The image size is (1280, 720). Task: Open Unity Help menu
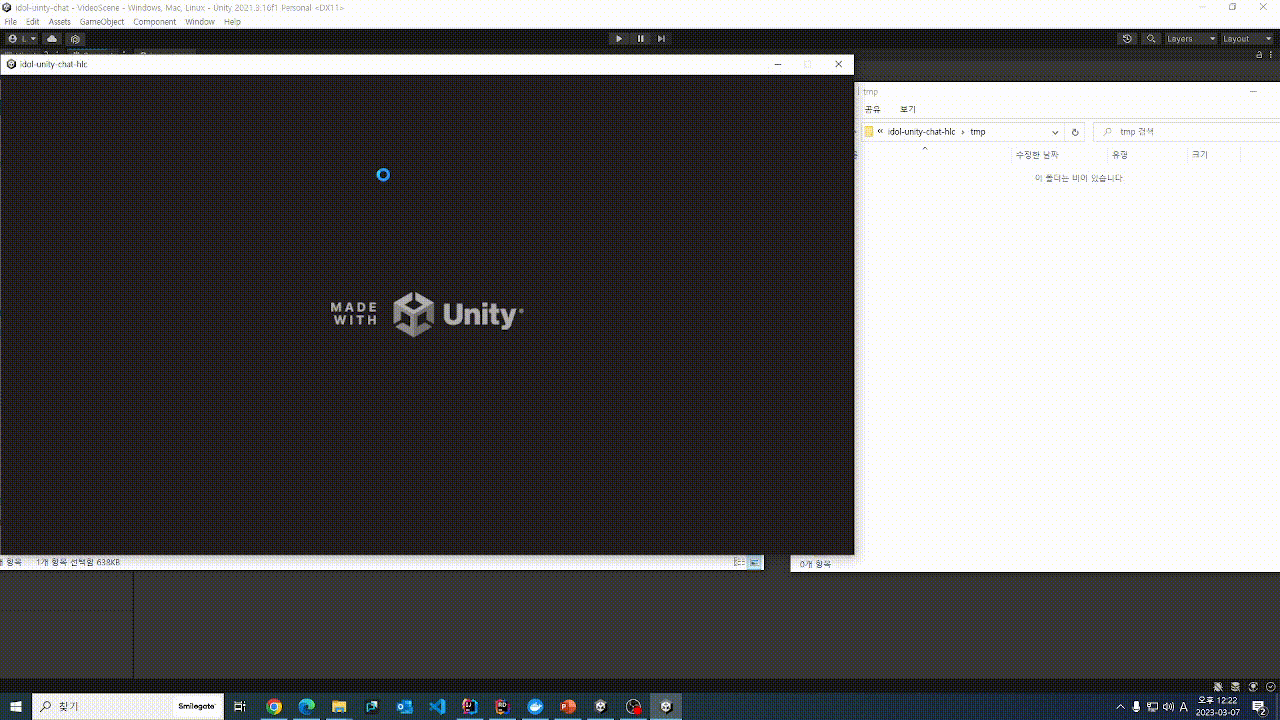click(x=232, y=22)
